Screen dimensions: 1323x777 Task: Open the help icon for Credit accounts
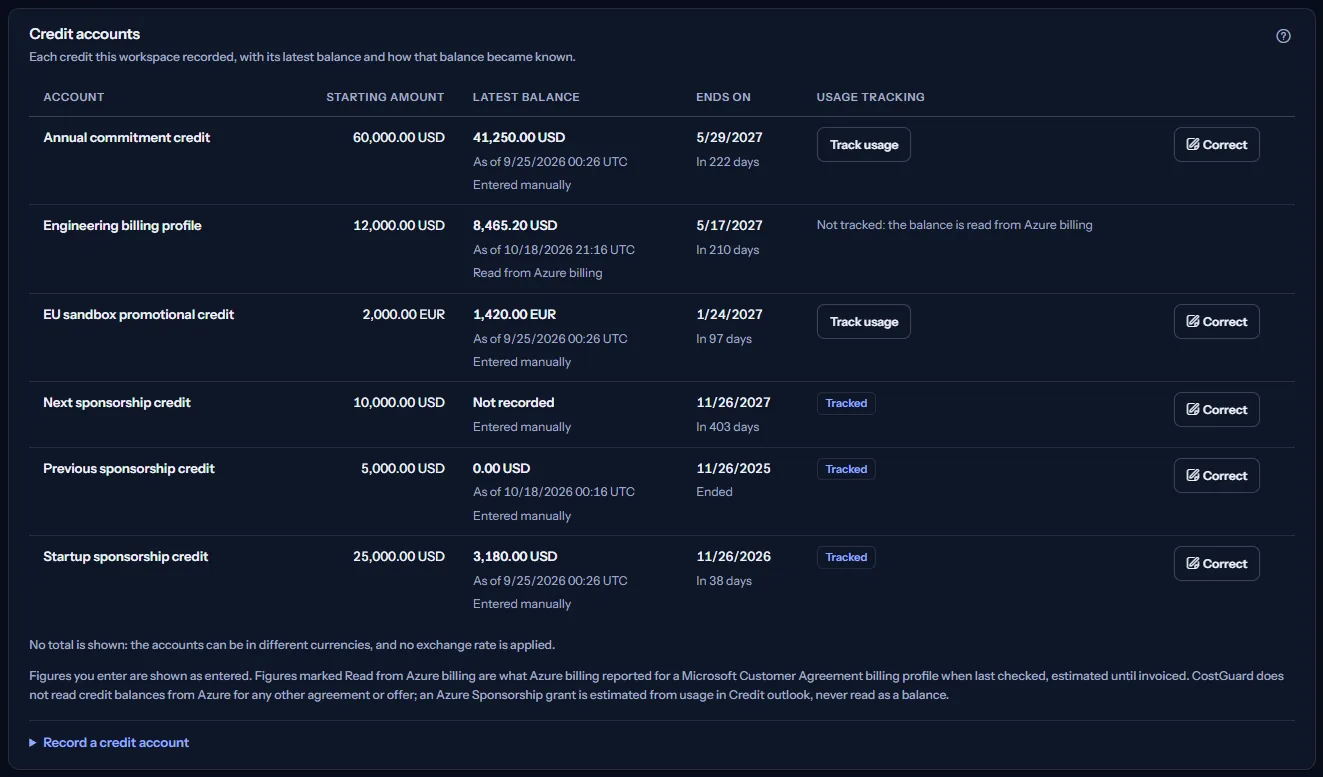(1283, 36)
